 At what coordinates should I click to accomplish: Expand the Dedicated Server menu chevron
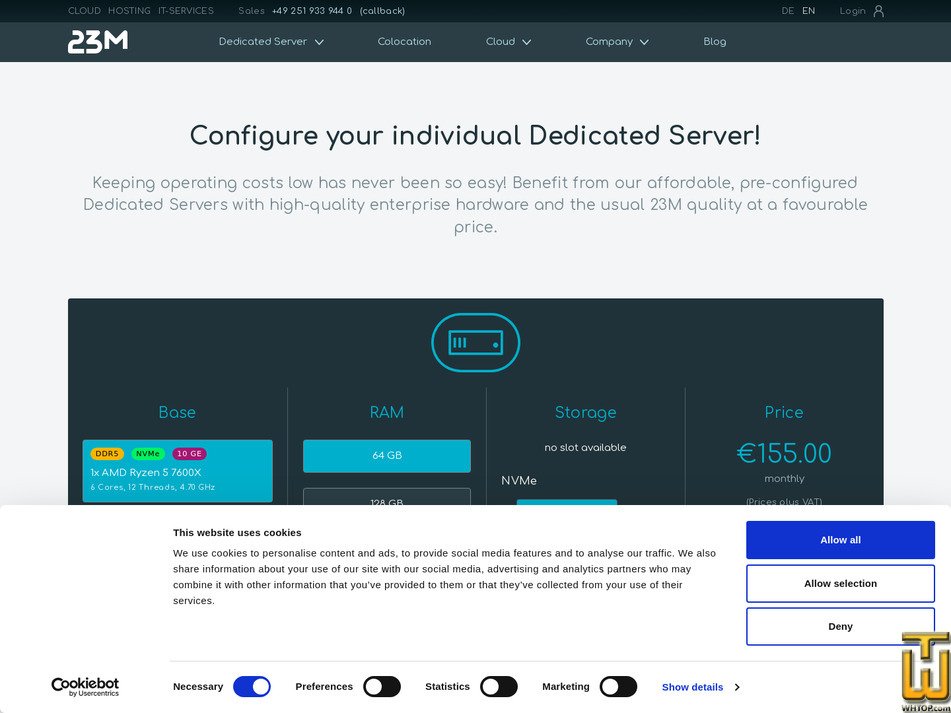pyautogui.click(x=319, y=42)
